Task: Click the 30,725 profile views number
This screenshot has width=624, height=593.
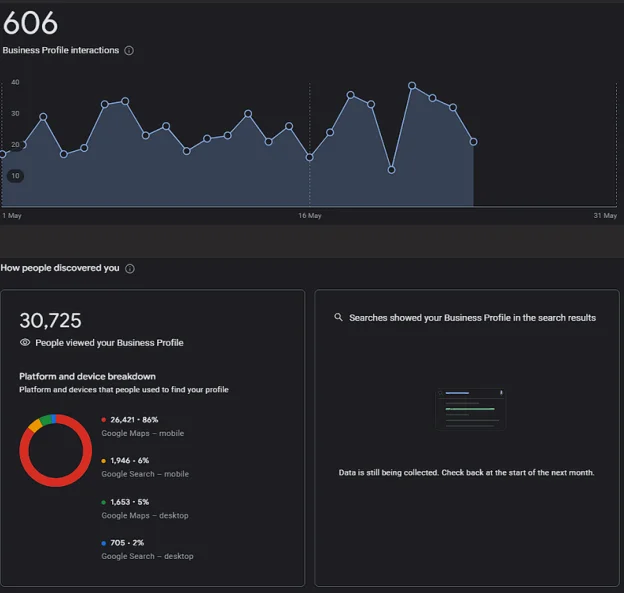Action: (50, 320)
